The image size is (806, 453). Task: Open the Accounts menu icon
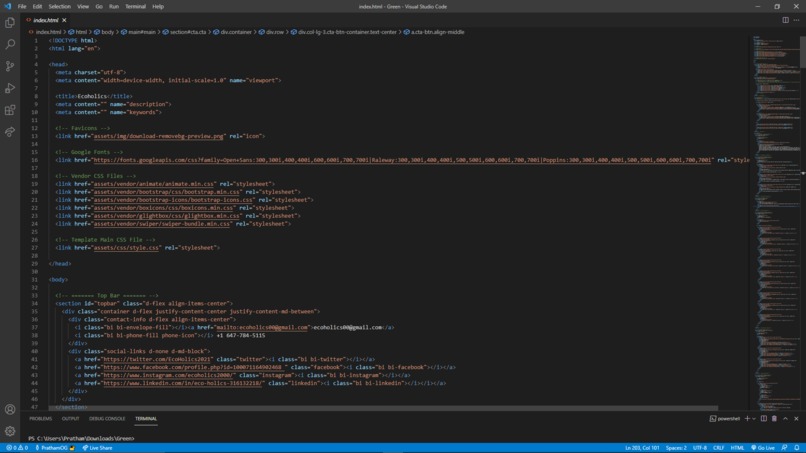[10, 409]
